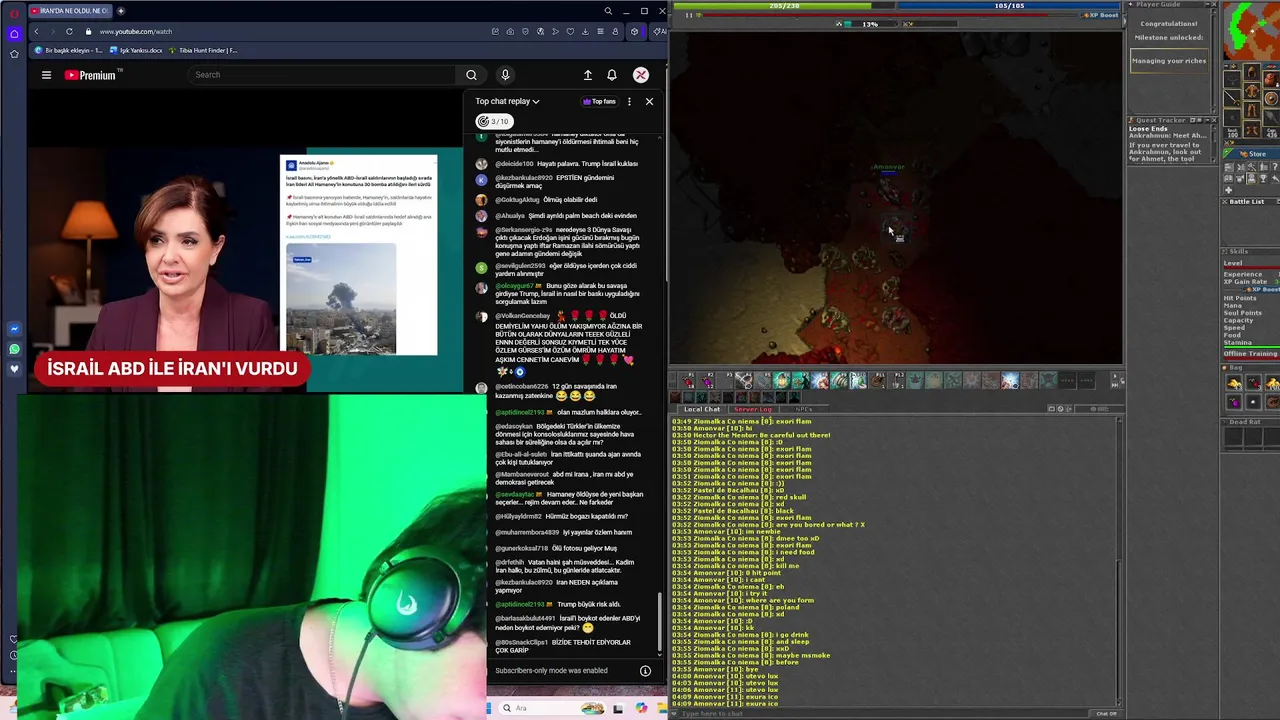The height and width of the screenshot is (720, 1280).
Task: Open the YouTube hamburger guide menu
Action: click(x=46, y=75)
